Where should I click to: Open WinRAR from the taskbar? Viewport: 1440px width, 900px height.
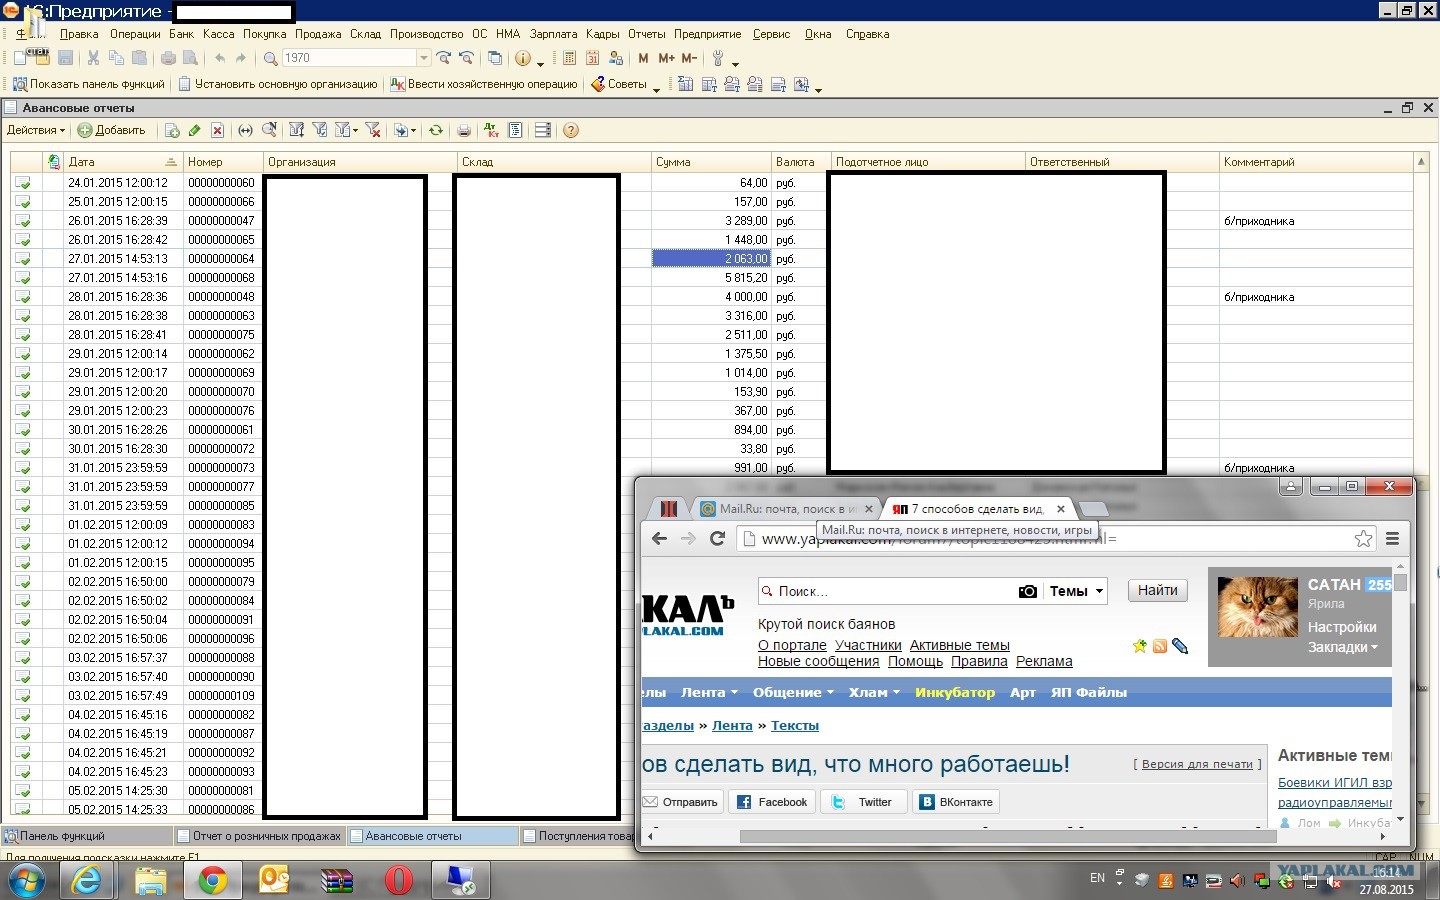pos(337,880)
